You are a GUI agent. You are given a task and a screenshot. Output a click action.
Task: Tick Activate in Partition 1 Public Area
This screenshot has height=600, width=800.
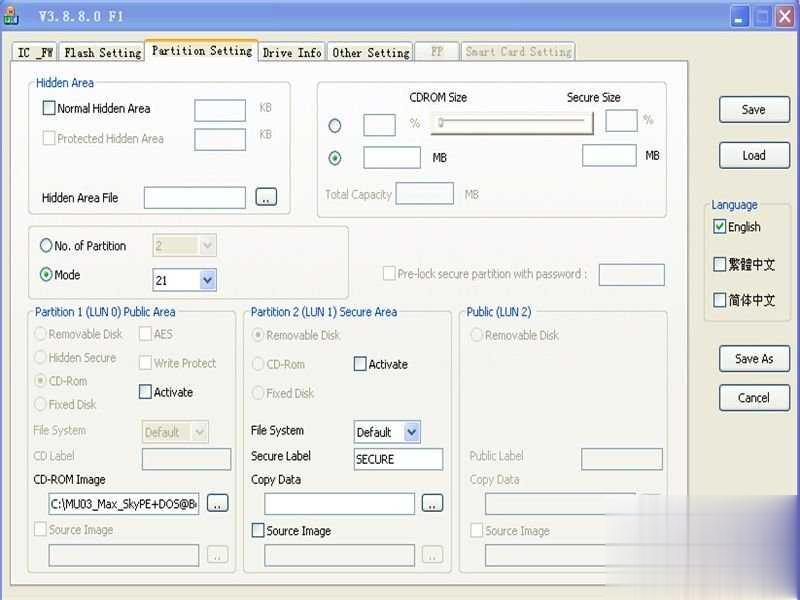pyautogui.click(x=145, y=392)
